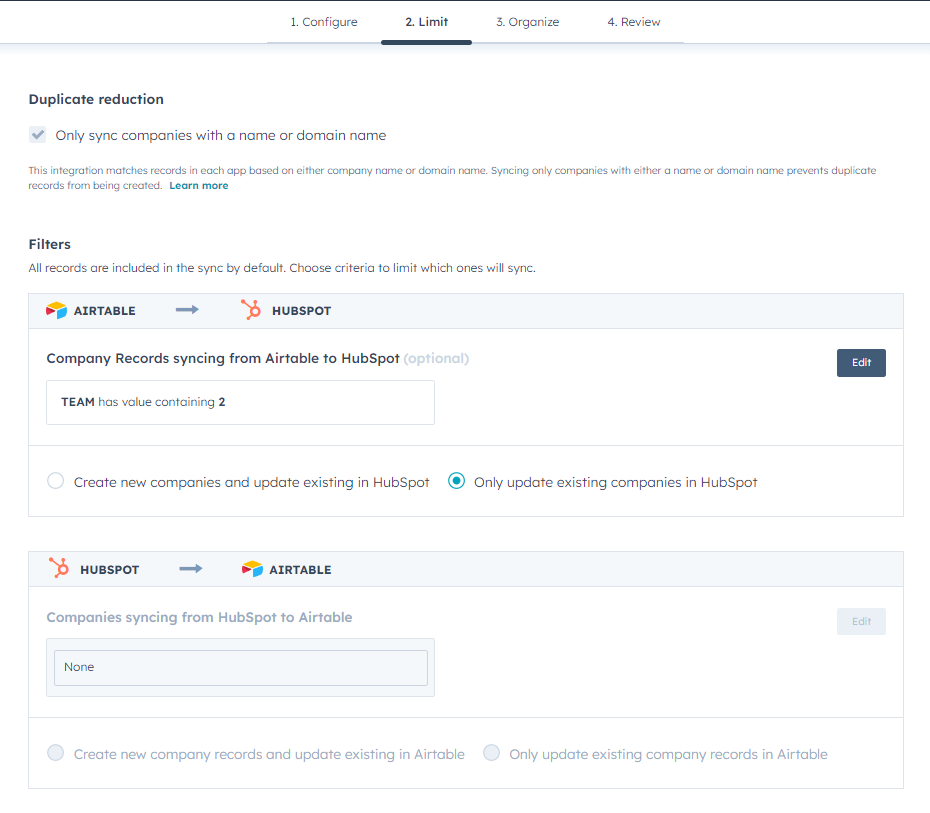Go to the '4. Review' tab
This screenshot has height=813, width=930.
pyautogui.click(x=633, y=21)
